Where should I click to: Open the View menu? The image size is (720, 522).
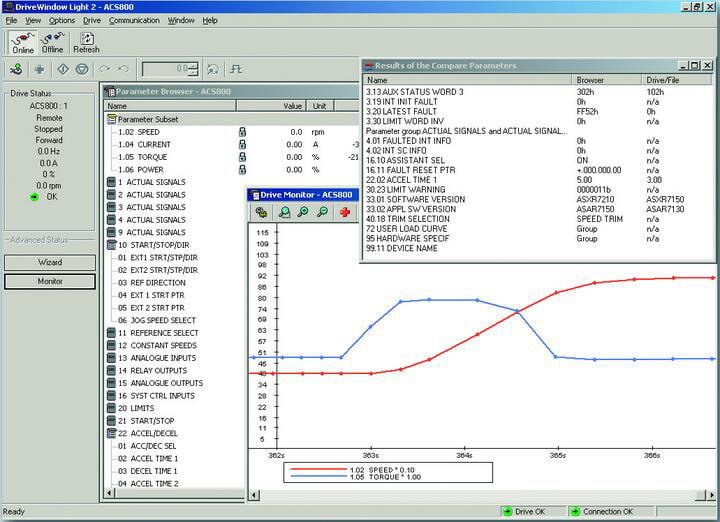click(33, 21)
